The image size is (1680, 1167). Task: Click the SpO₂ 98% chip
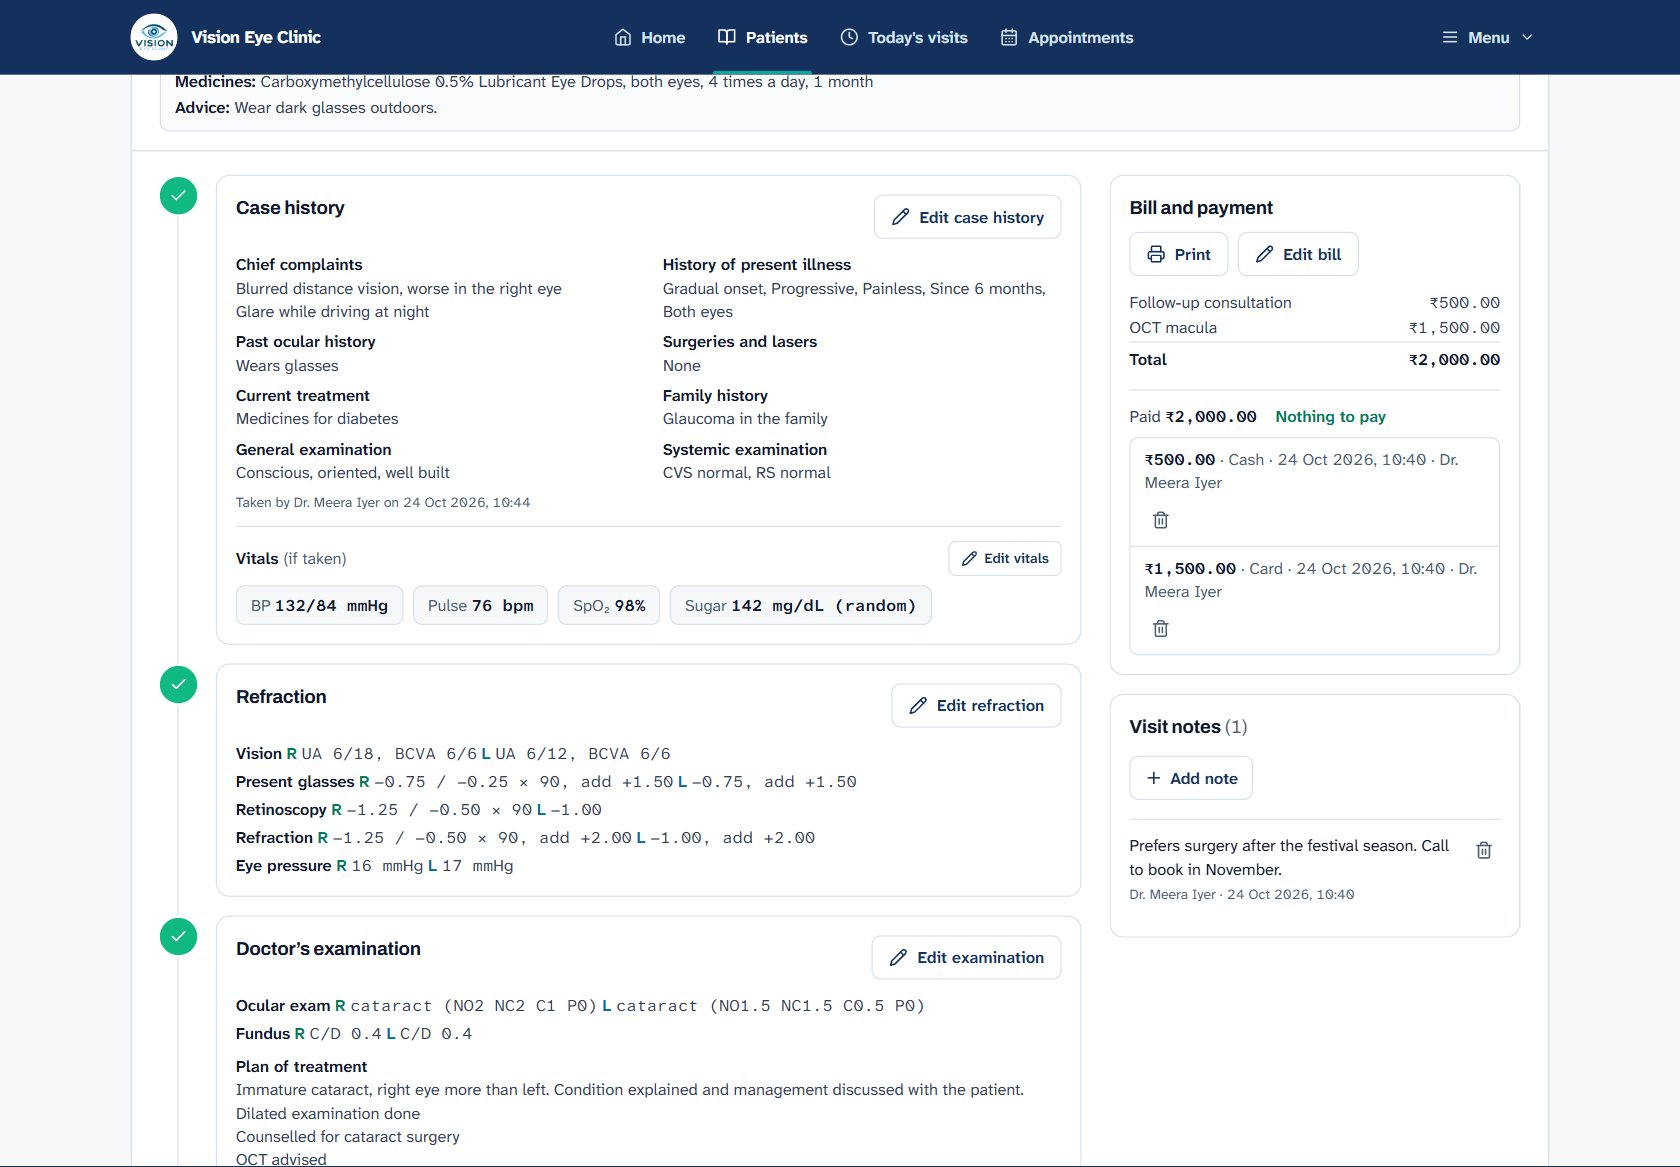pyautogui.click(x=609, y=605)
